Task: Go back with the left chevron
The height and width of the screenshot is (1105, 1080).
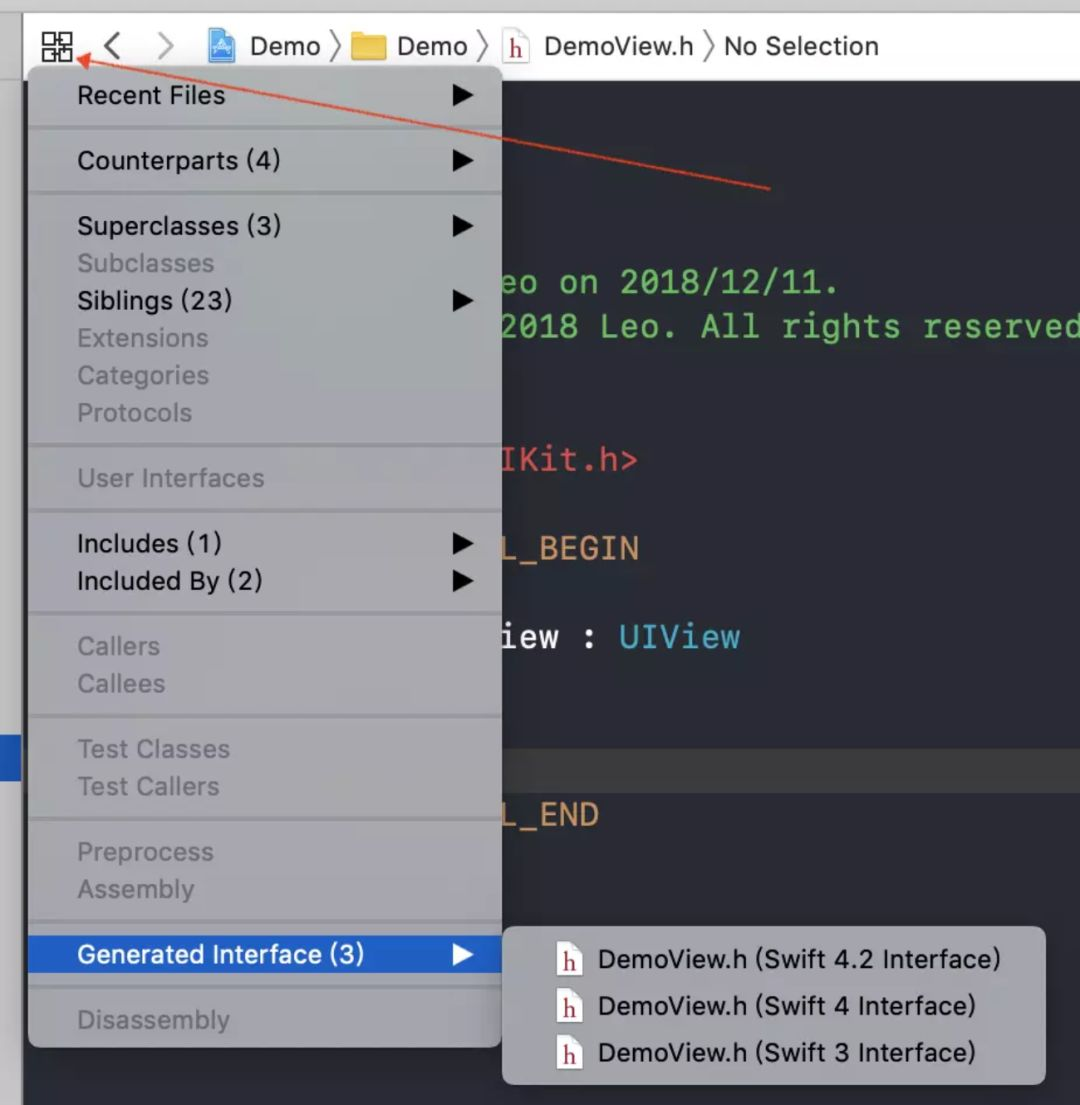Action: coord(112,46)
